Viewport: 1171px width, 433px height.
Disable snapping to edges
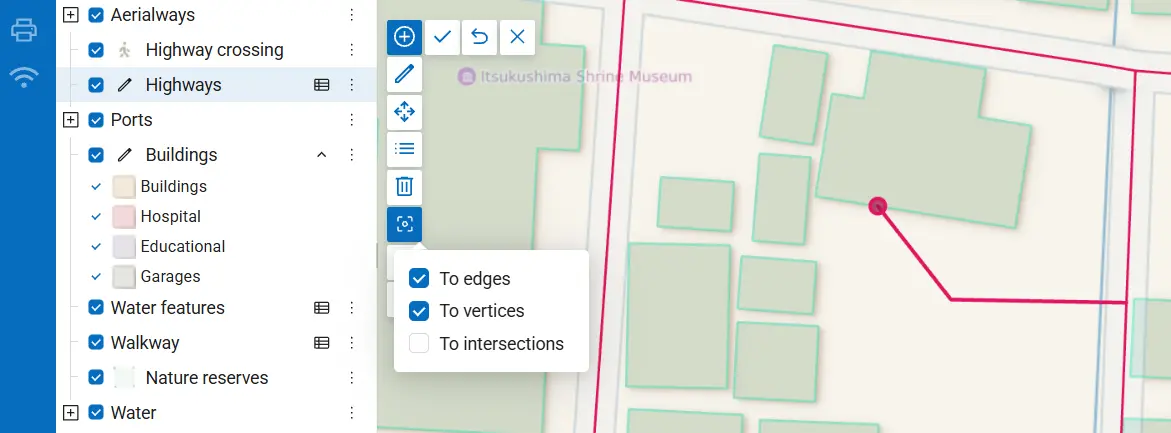tap(419, 278)
